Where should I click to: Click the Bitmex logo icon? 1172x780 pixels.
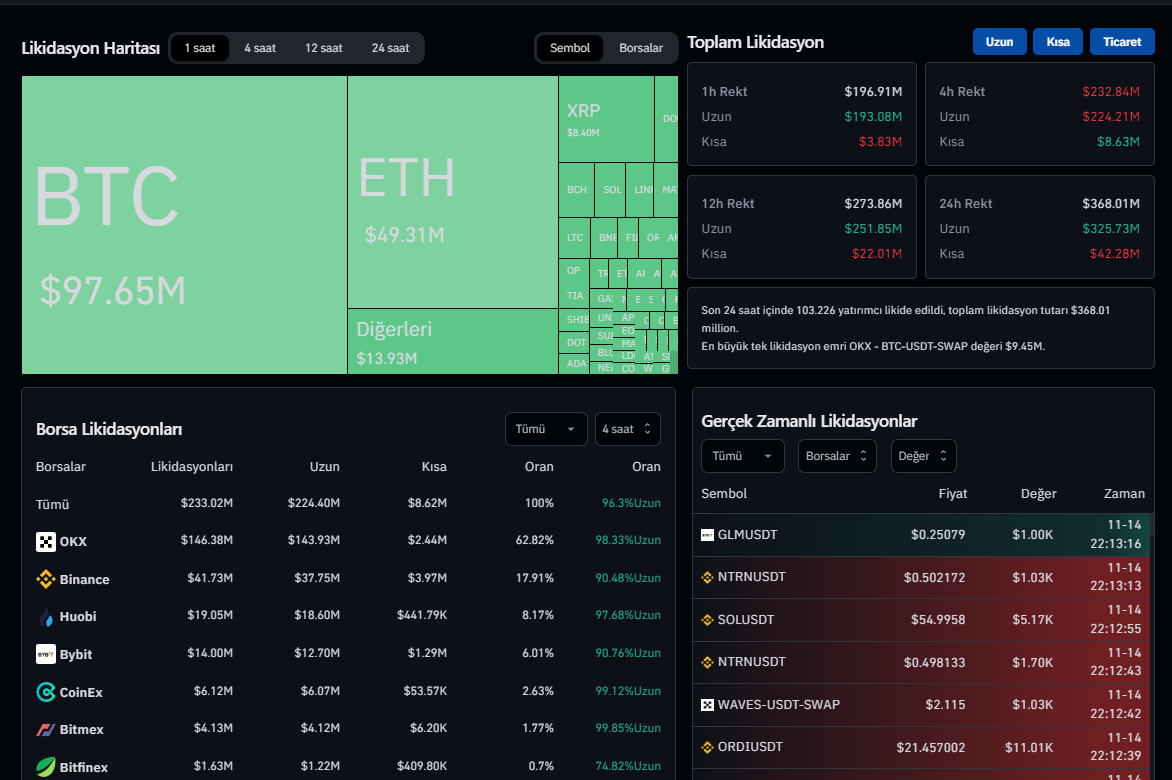(46, 730)
